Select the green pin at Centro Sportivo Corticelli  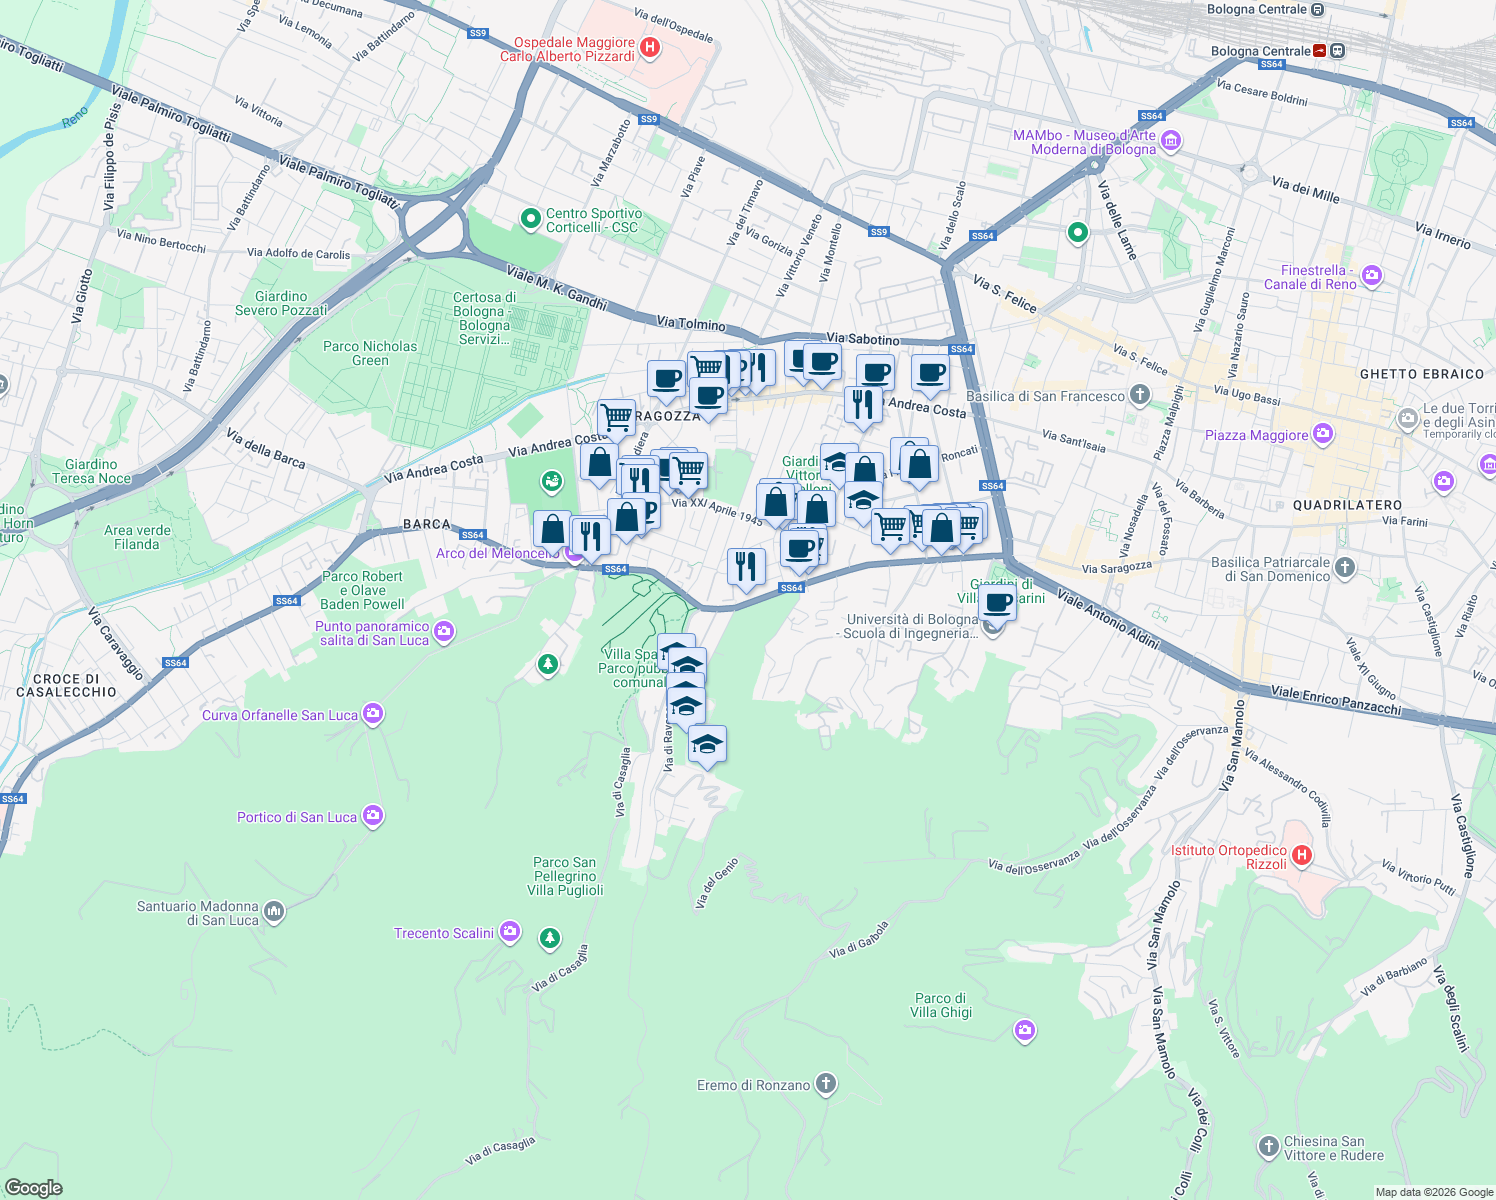pyautogui.click(x=531, y=218)
